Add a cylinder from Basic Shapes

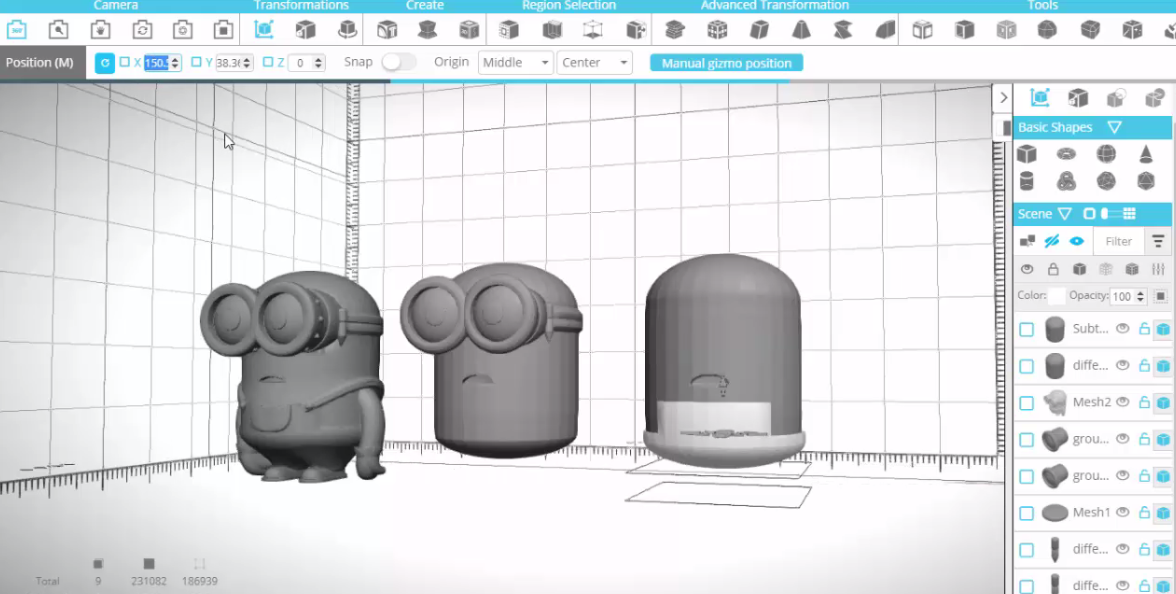(x=1027, y=181)
